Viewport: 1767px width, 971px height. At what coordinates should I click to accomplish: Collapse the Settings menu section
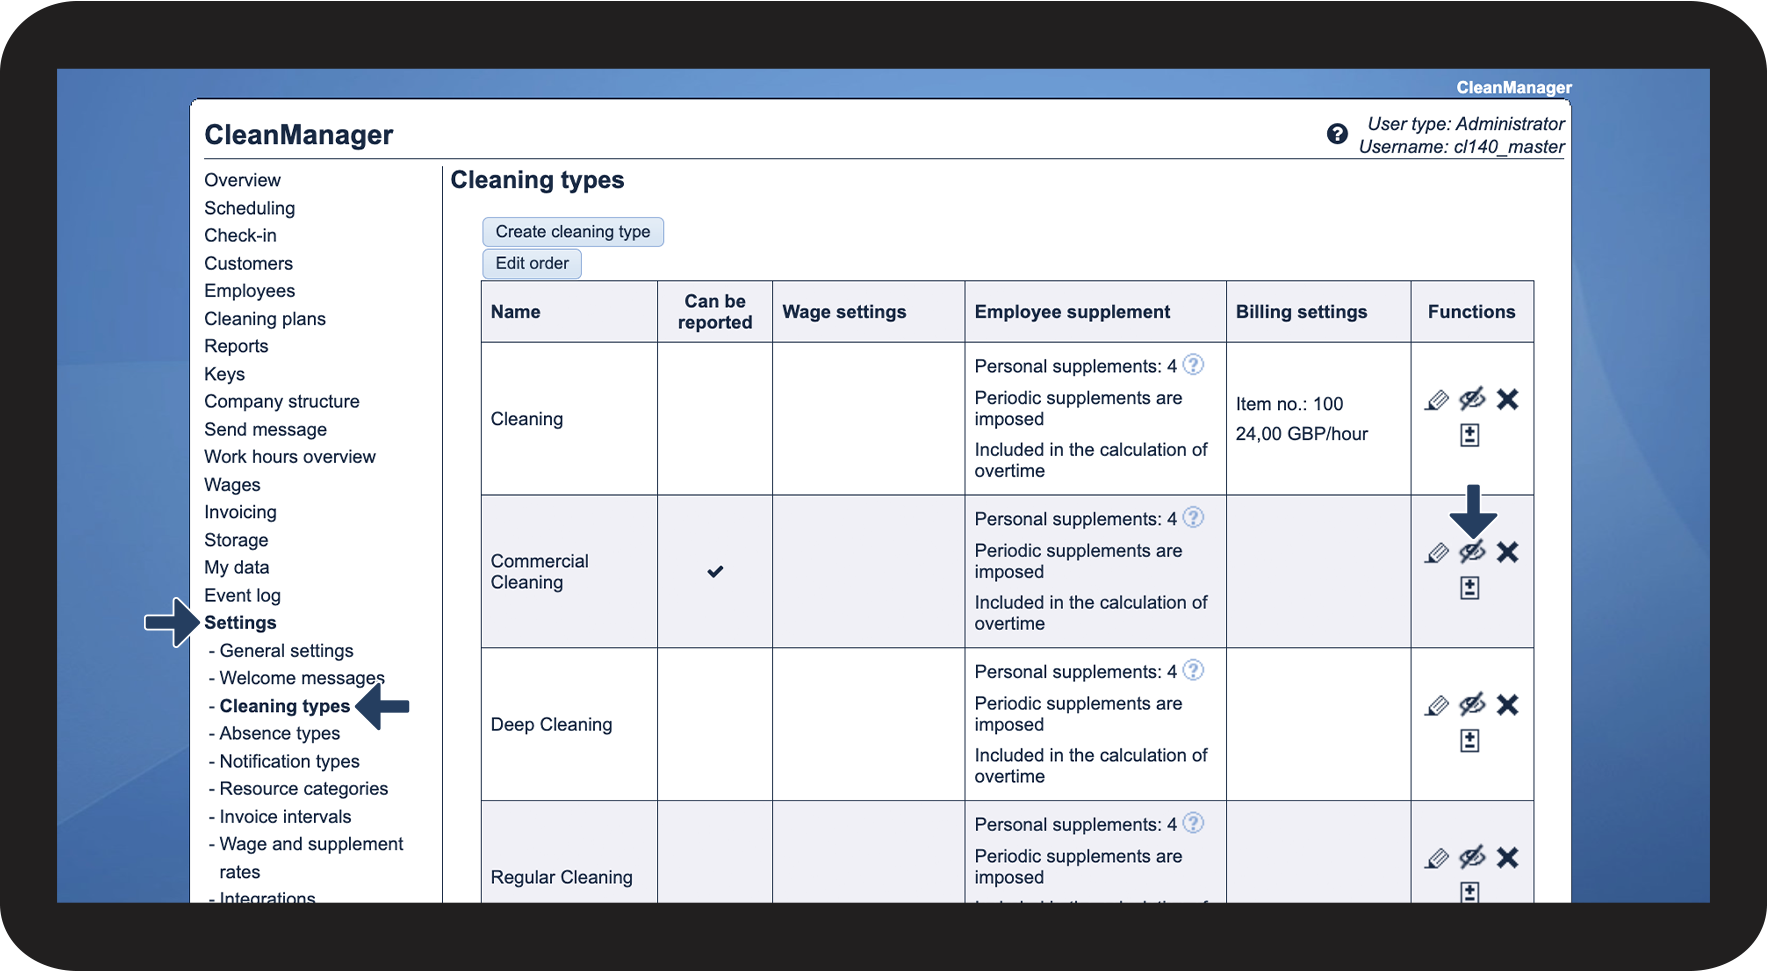pos(240,623)
